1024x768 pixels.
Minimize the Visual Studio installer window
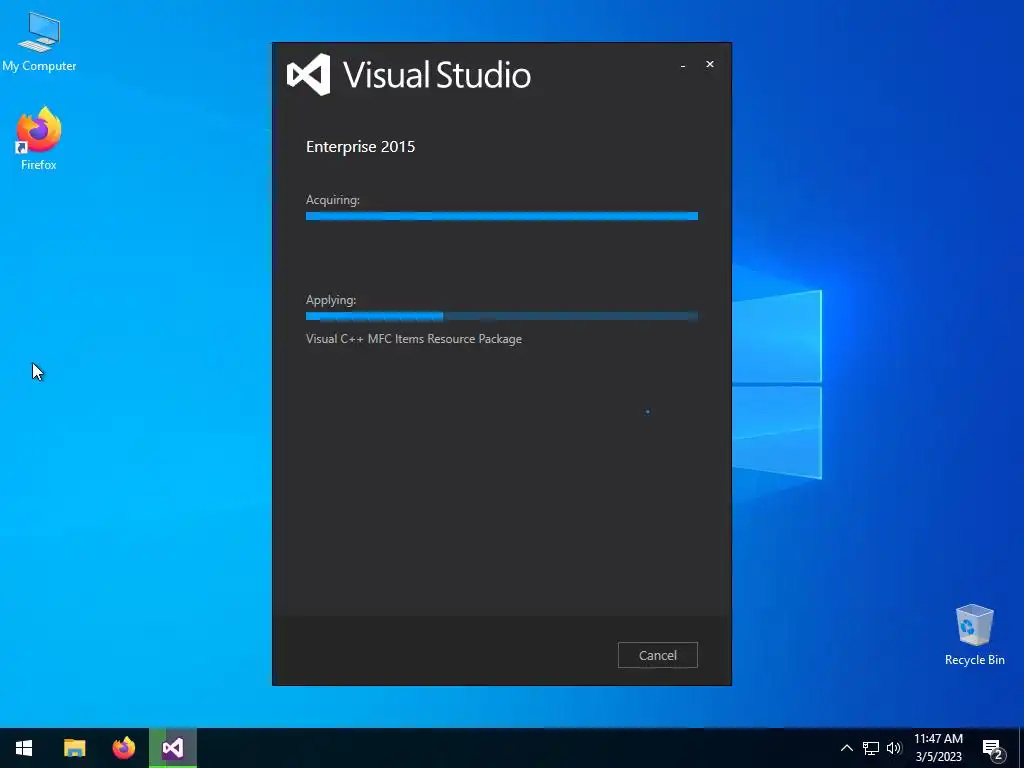[683, 65]
